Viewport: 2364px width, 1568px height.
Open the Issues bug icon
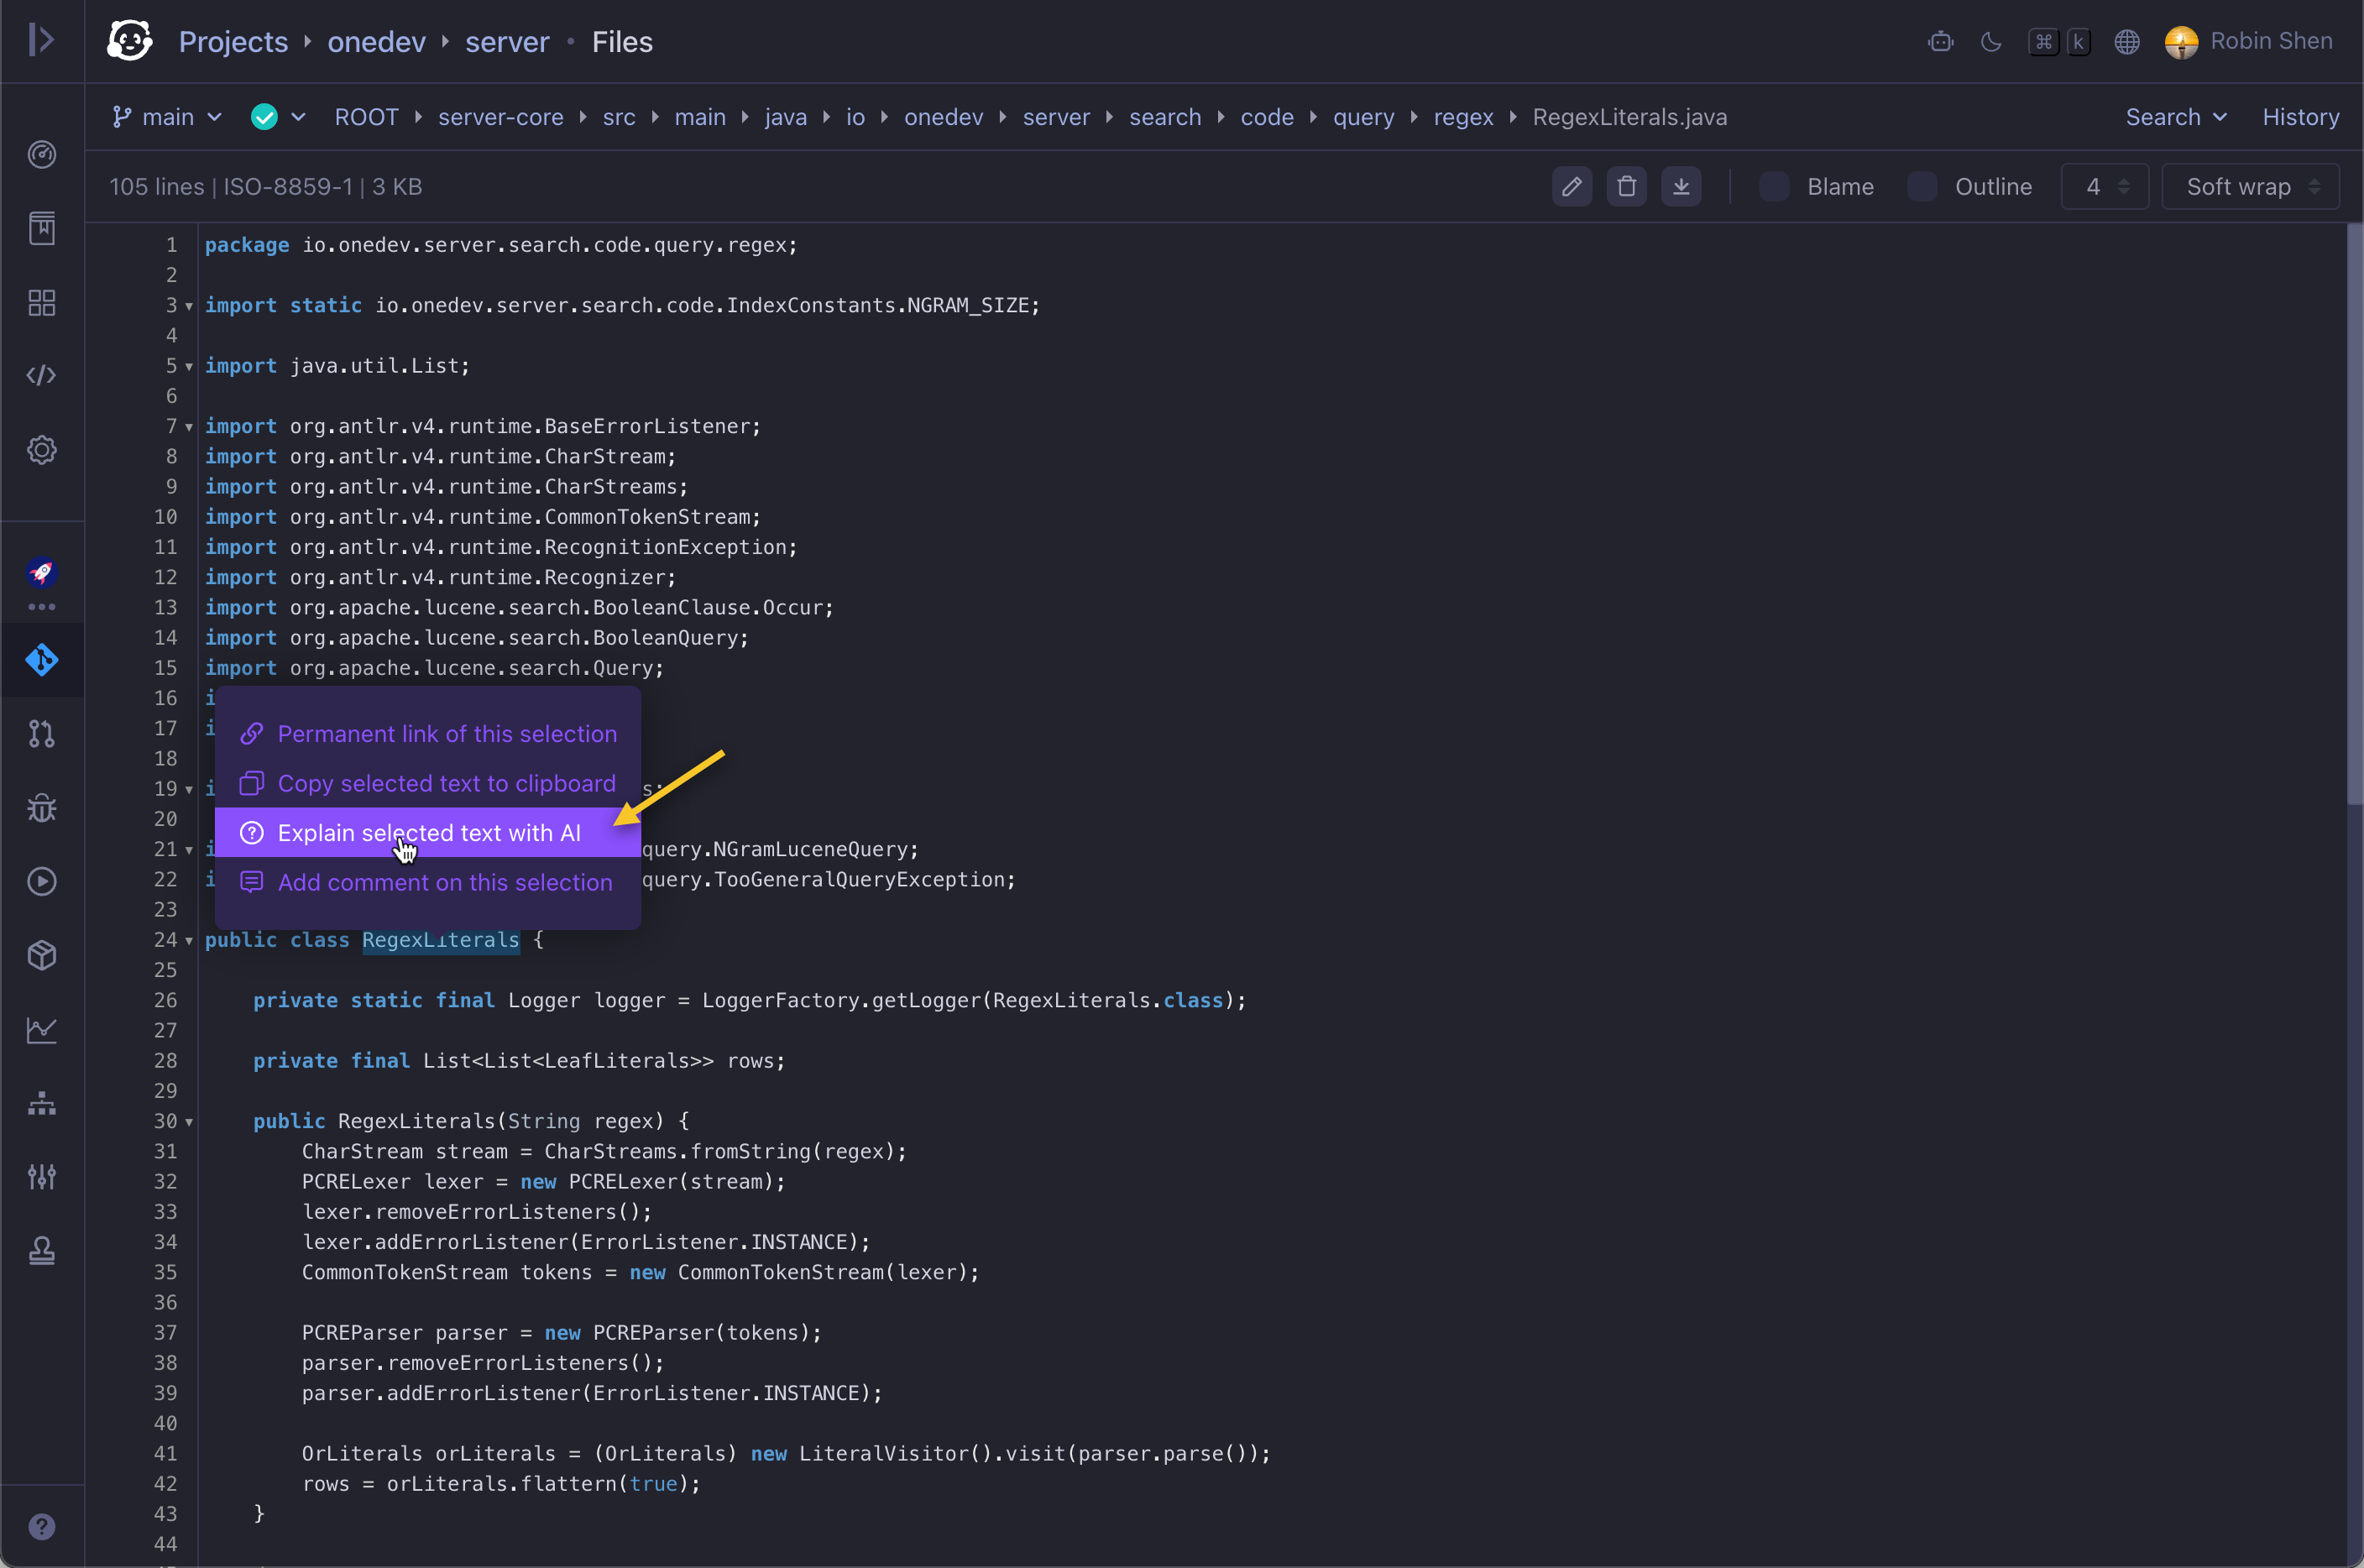(42, 808)
